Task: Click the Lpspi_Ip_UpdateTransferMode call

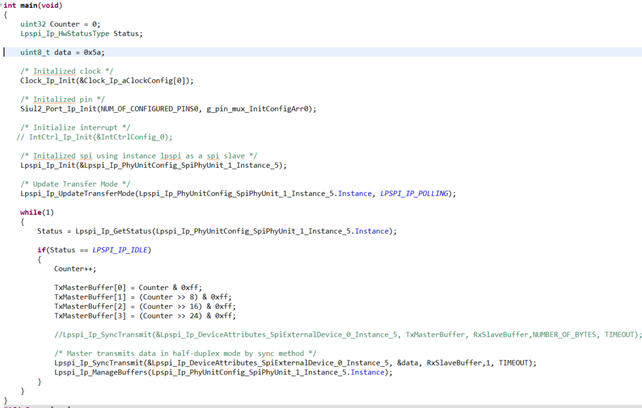Action: [x=238, y=194]
